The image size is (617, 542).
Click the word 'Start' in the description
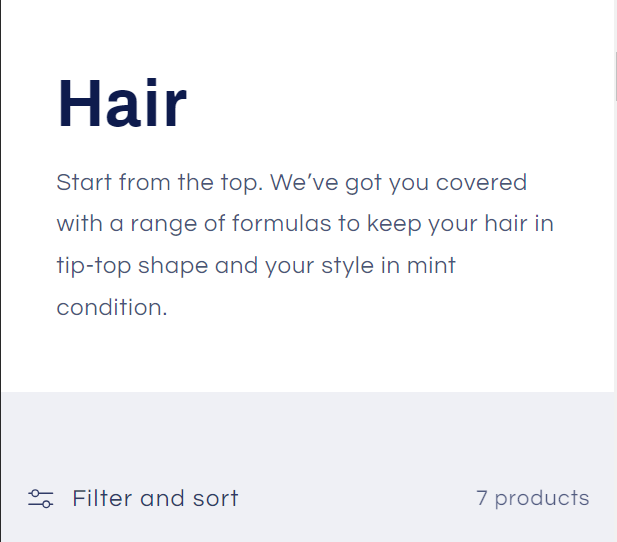[84, 183]
